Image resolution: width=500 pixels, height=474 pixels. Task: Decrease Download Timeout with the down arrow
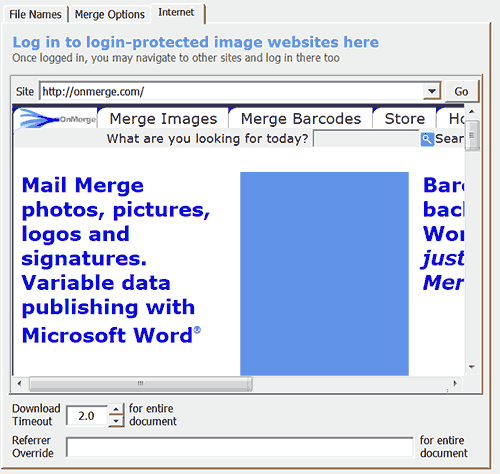(116, 421)
